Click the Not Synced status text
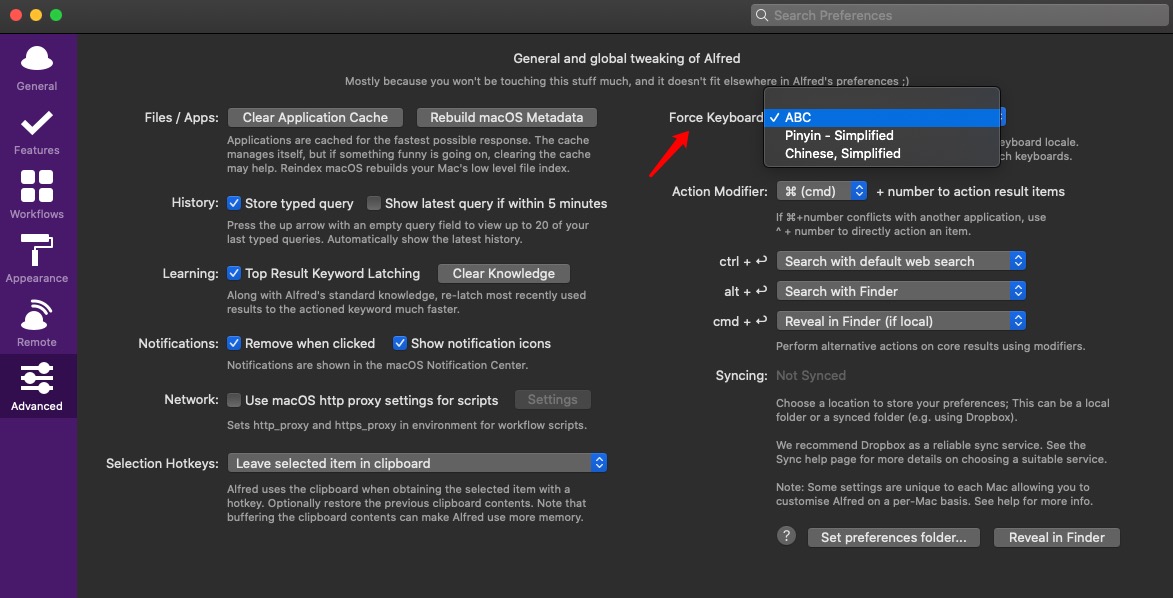The height and width of the screenshot is (598, 1173). (811, 376)
